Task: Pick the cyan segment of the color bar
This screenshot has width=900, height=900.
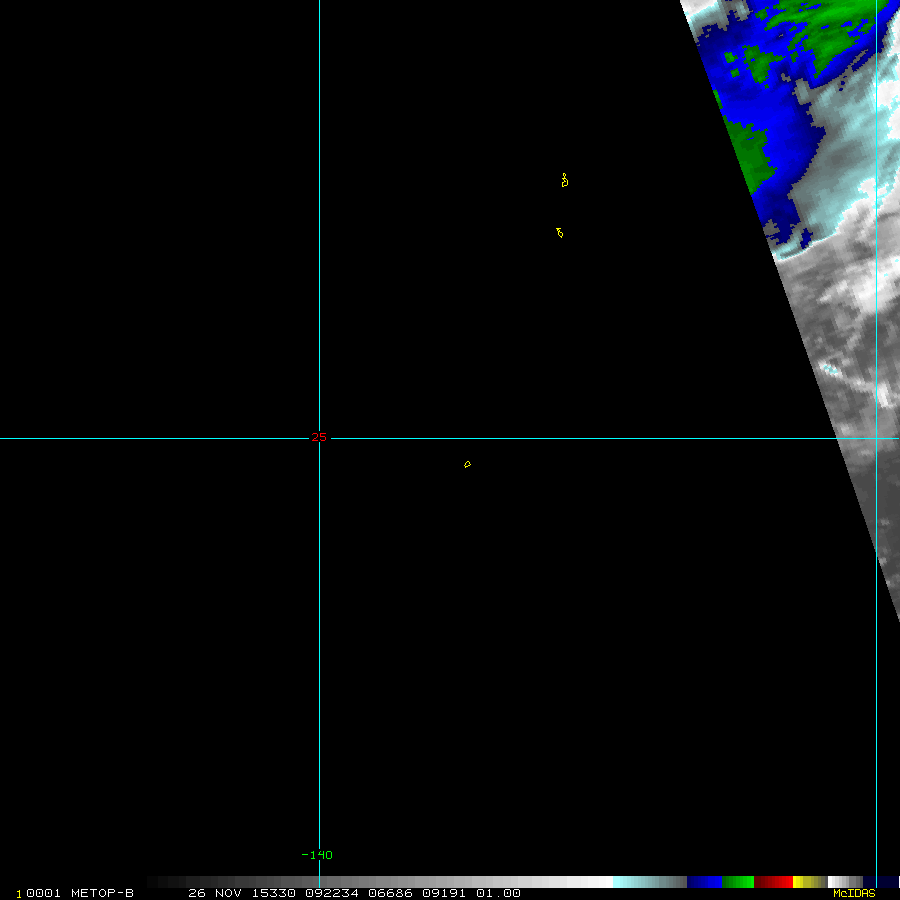Action: (650, 882)
